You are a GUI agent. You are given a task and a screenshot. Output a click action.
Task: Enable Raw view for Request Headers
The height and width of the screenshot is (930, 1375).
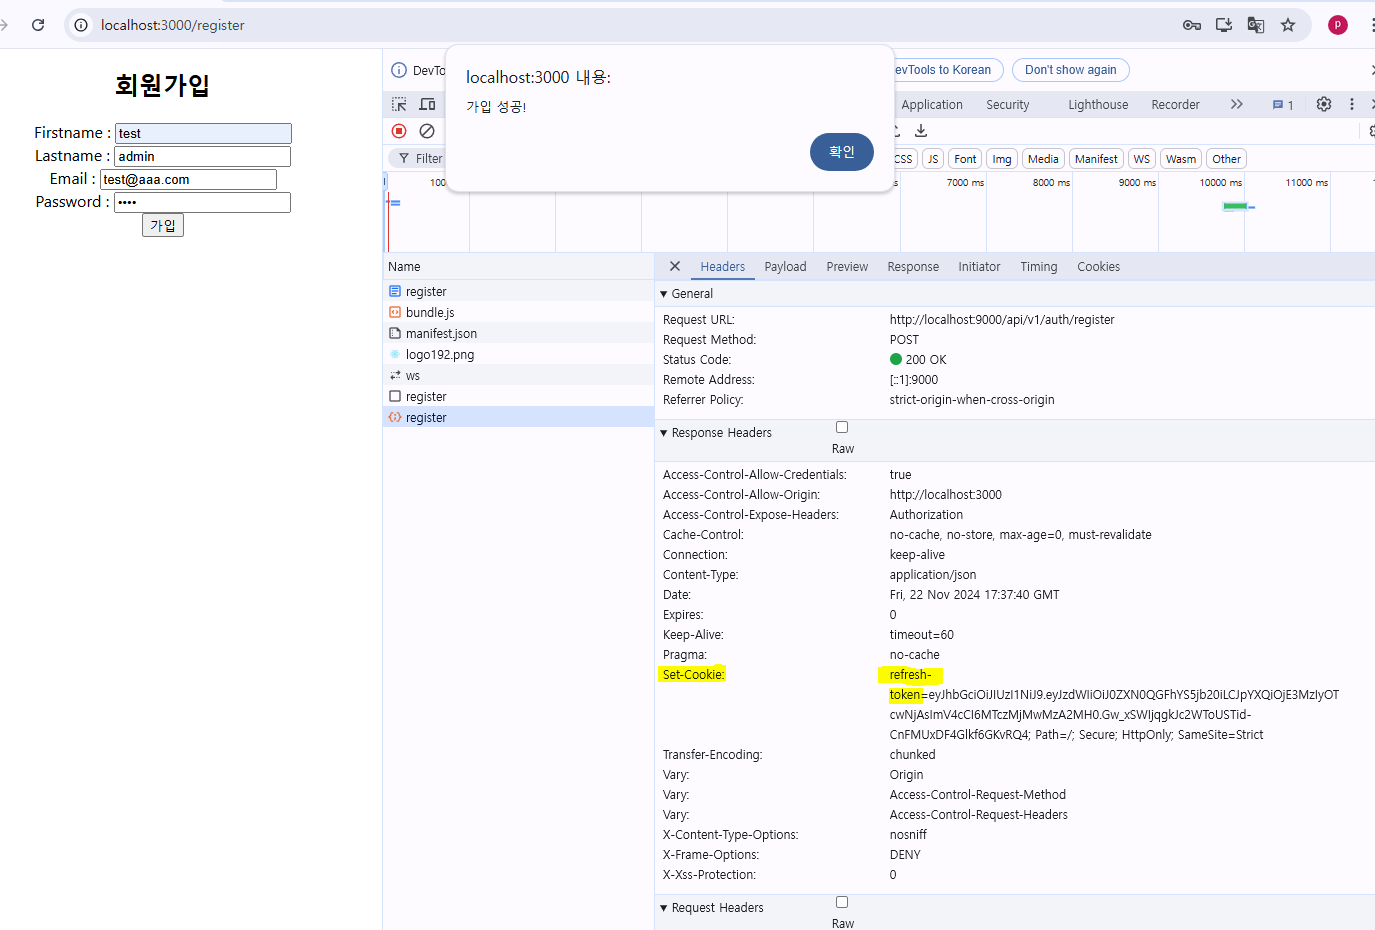[x=842, y=902]
